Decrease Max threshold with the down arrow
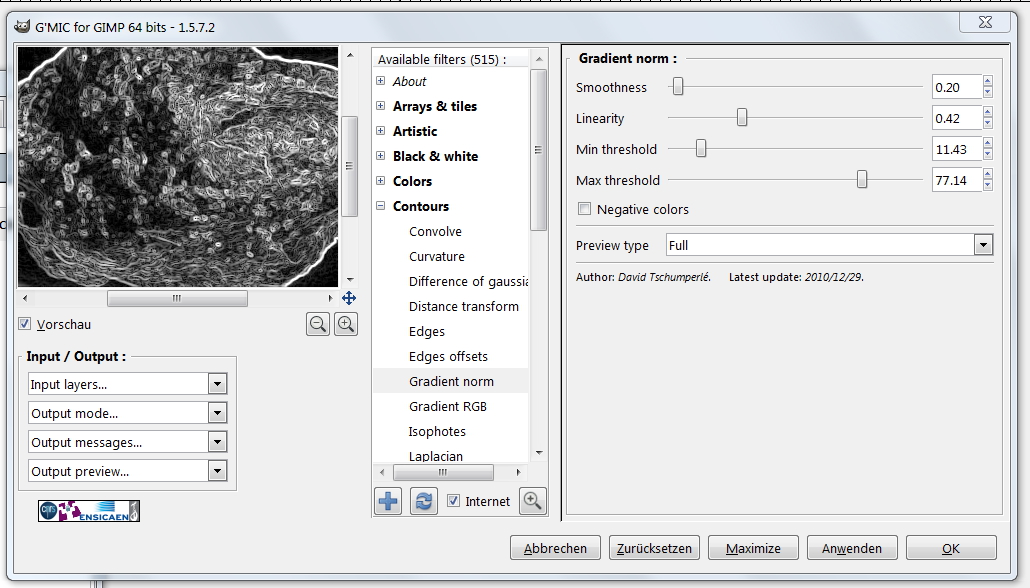 (x=988, y=185)
